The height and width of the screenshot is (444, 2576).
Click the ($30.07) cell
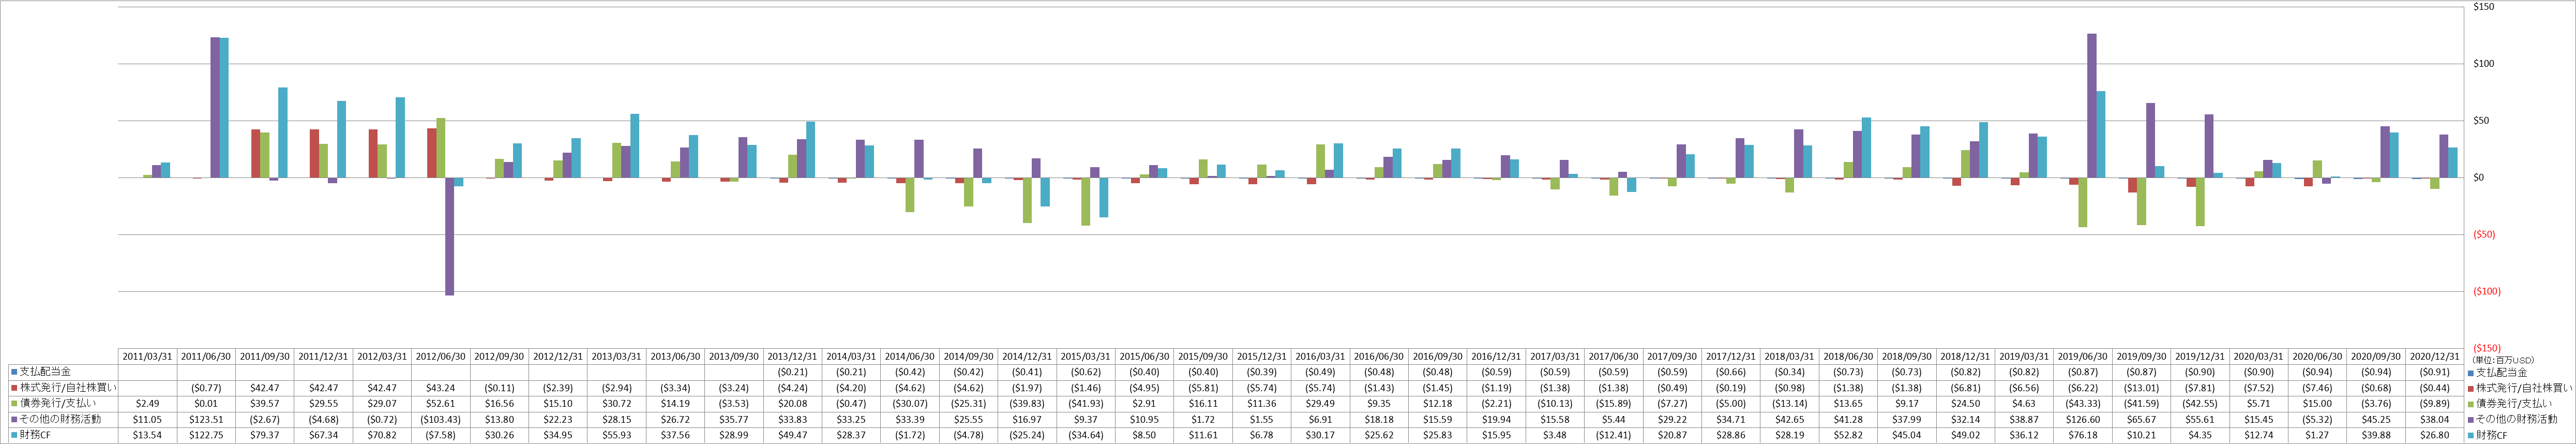[910, 404]
